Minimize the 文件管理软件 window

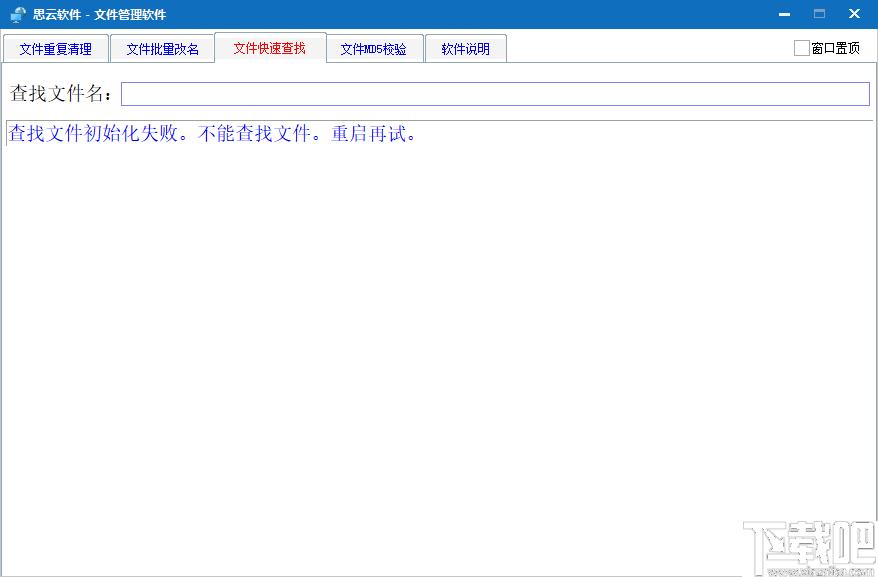pos(784,14)
